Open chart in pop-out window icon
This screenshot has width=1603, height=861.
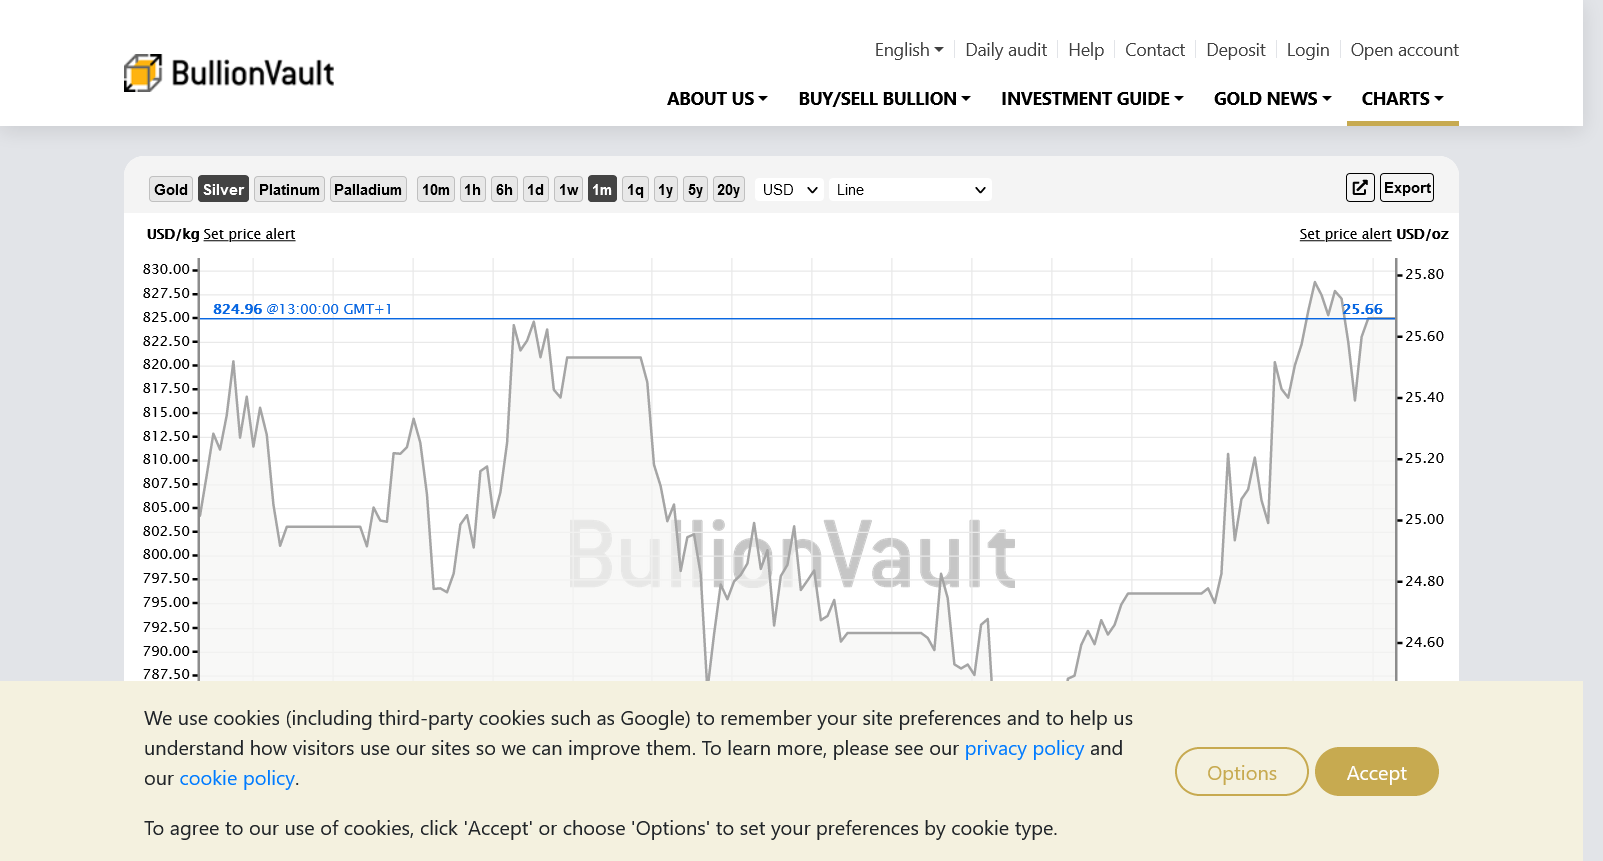[1360, 188]
